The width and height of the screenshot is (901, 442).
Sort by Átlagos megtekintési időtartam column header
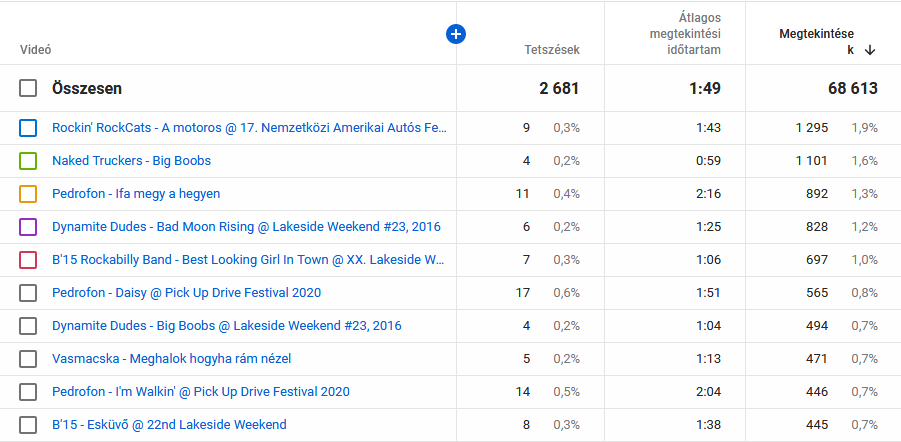(x=684, y=34)
